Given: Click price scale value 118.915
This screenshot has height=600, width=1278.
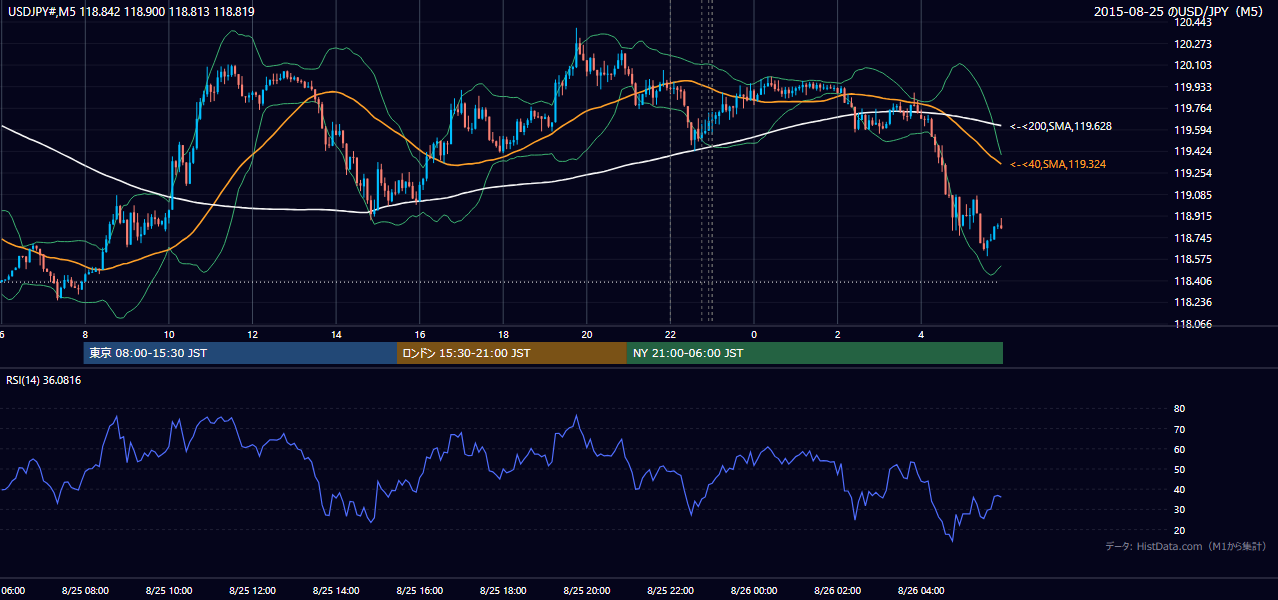Looking at the screenshot, I should [1195, 216].
